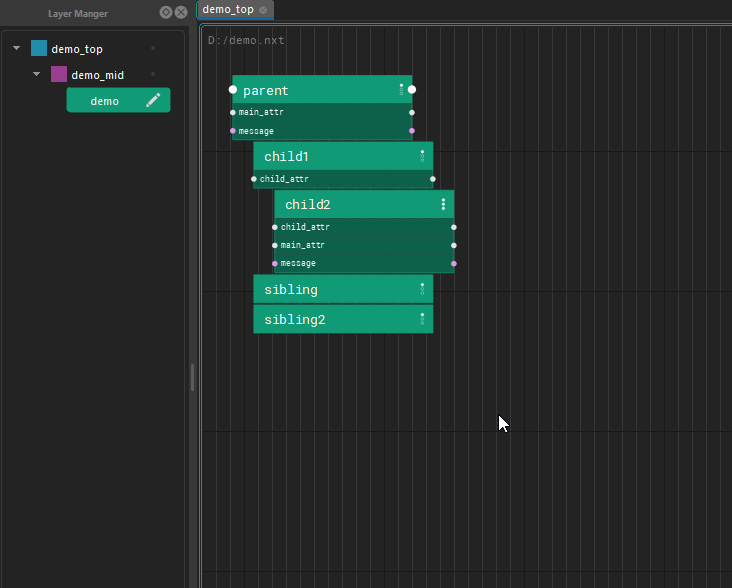The image size is (732, 588).
Task: Close the demo_top tab
Action: pyautogui.click(x=263, y=10)
